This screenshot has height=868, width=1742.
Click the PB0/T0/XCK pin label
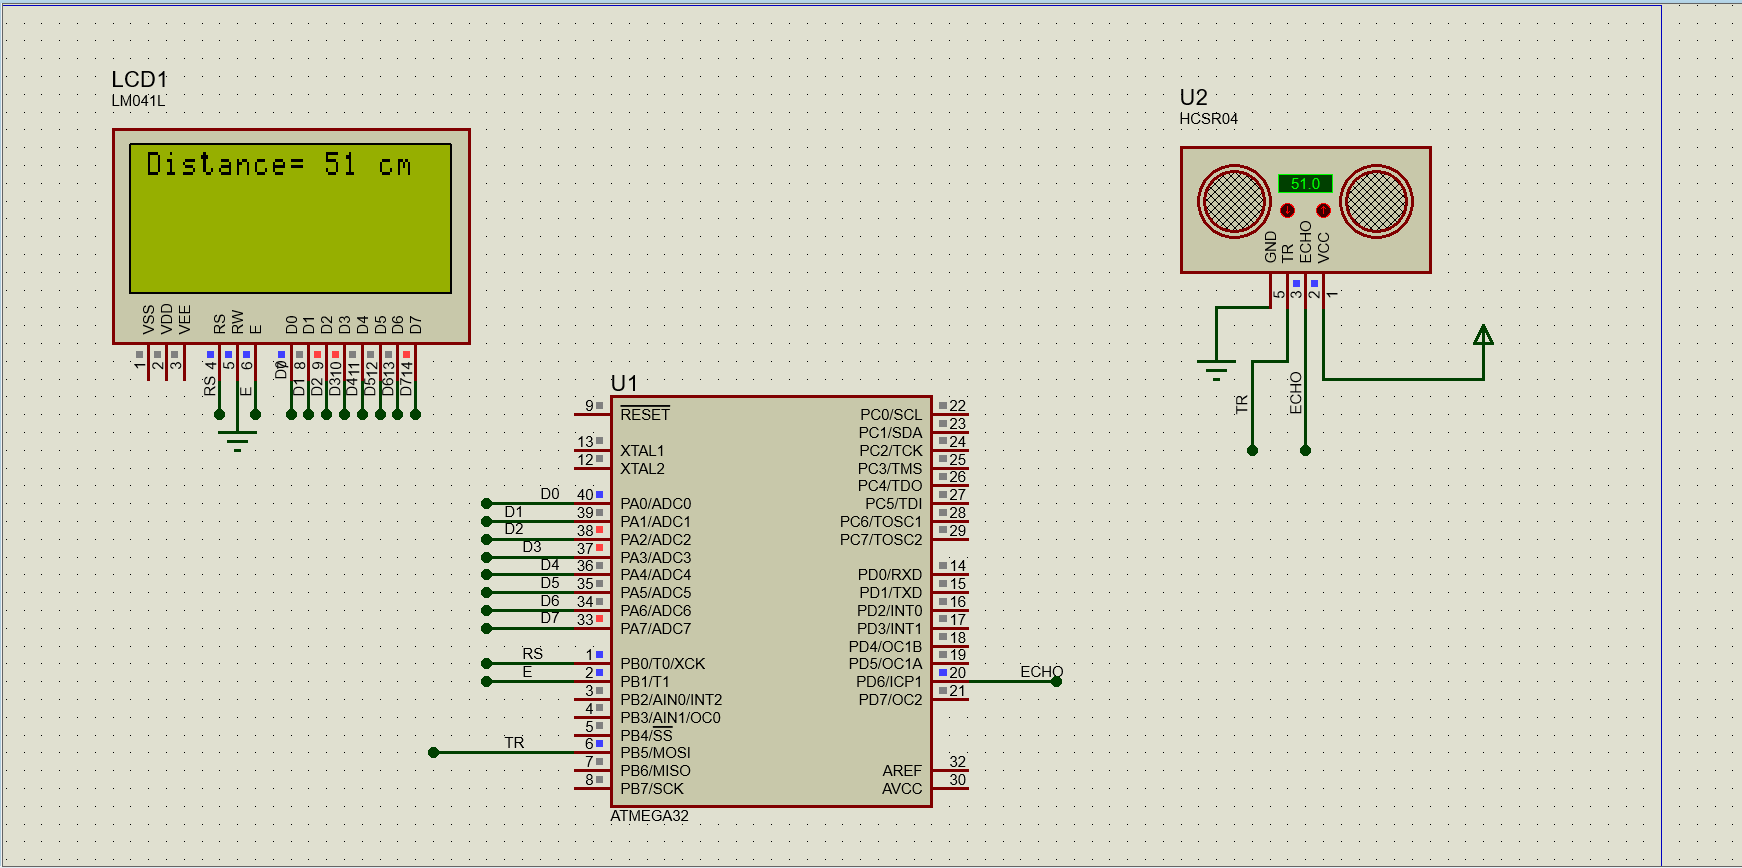[x=662, y=664]
